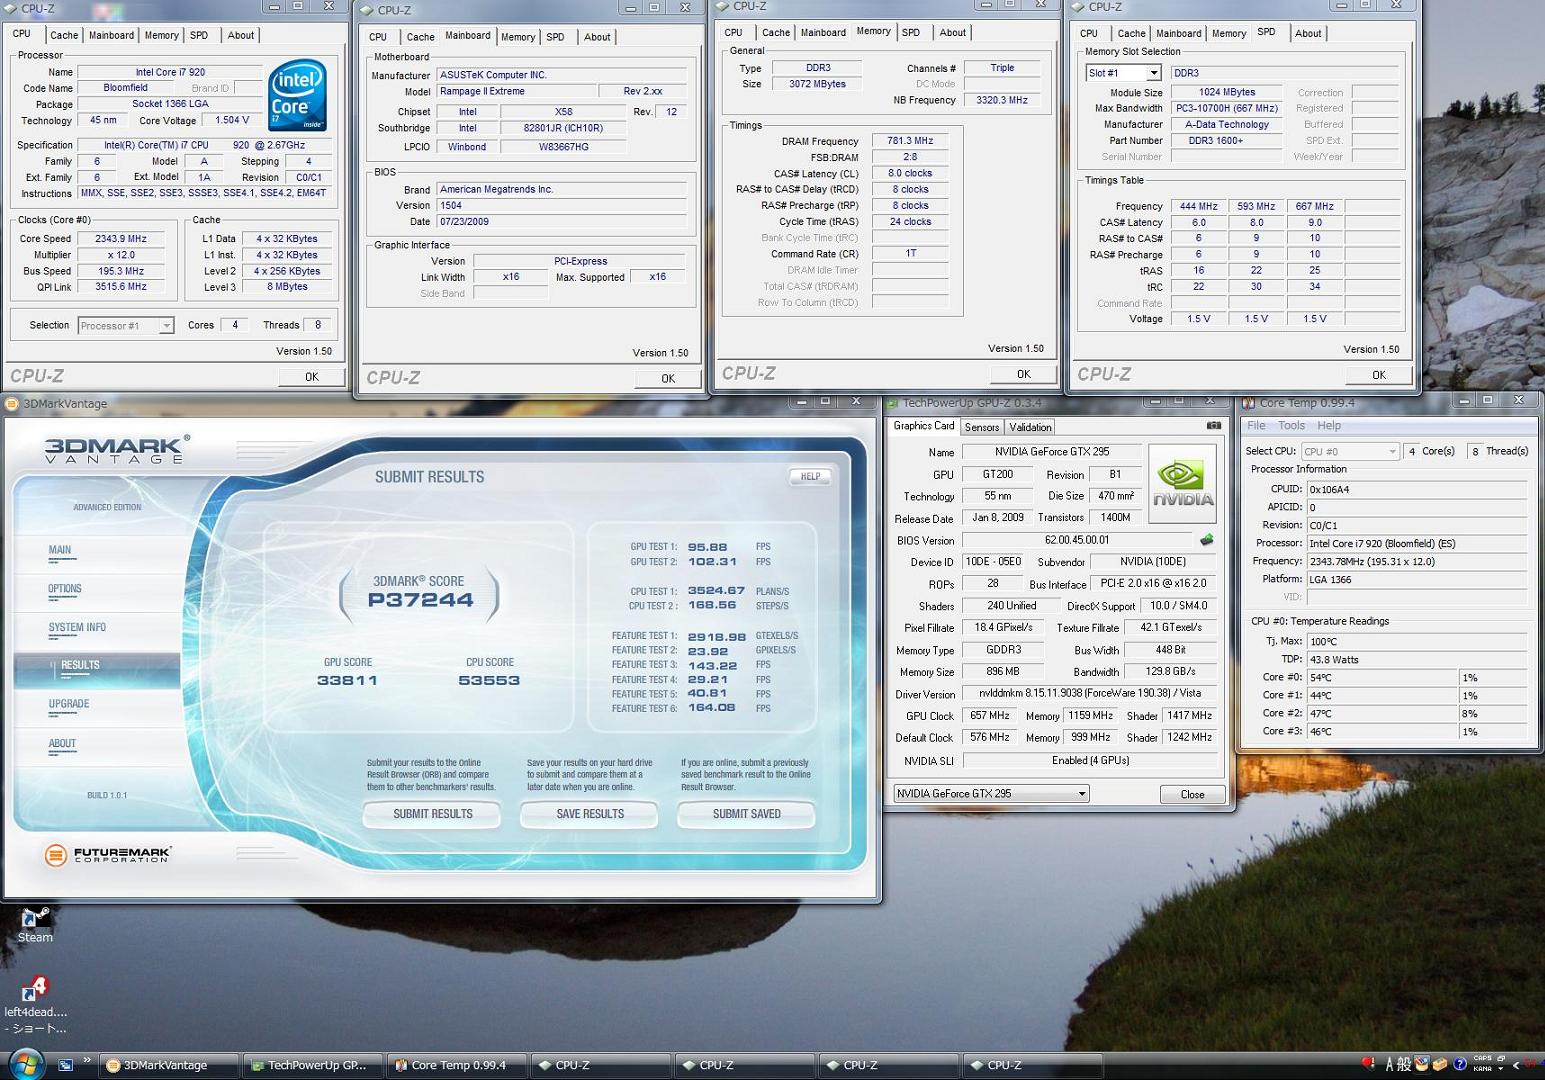Click the Processor field in Core Temp

click(1417, 543)
